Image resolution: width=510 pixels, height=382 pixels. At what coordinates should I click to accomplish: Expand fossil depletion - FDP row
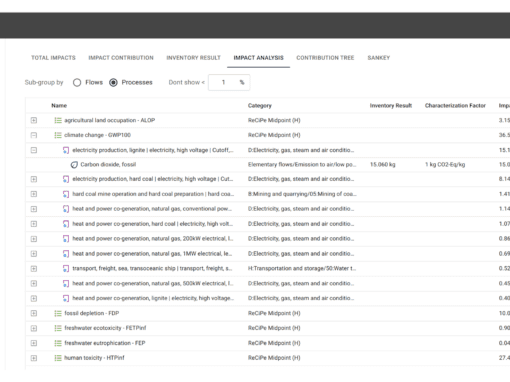click(x=34, y=313)
